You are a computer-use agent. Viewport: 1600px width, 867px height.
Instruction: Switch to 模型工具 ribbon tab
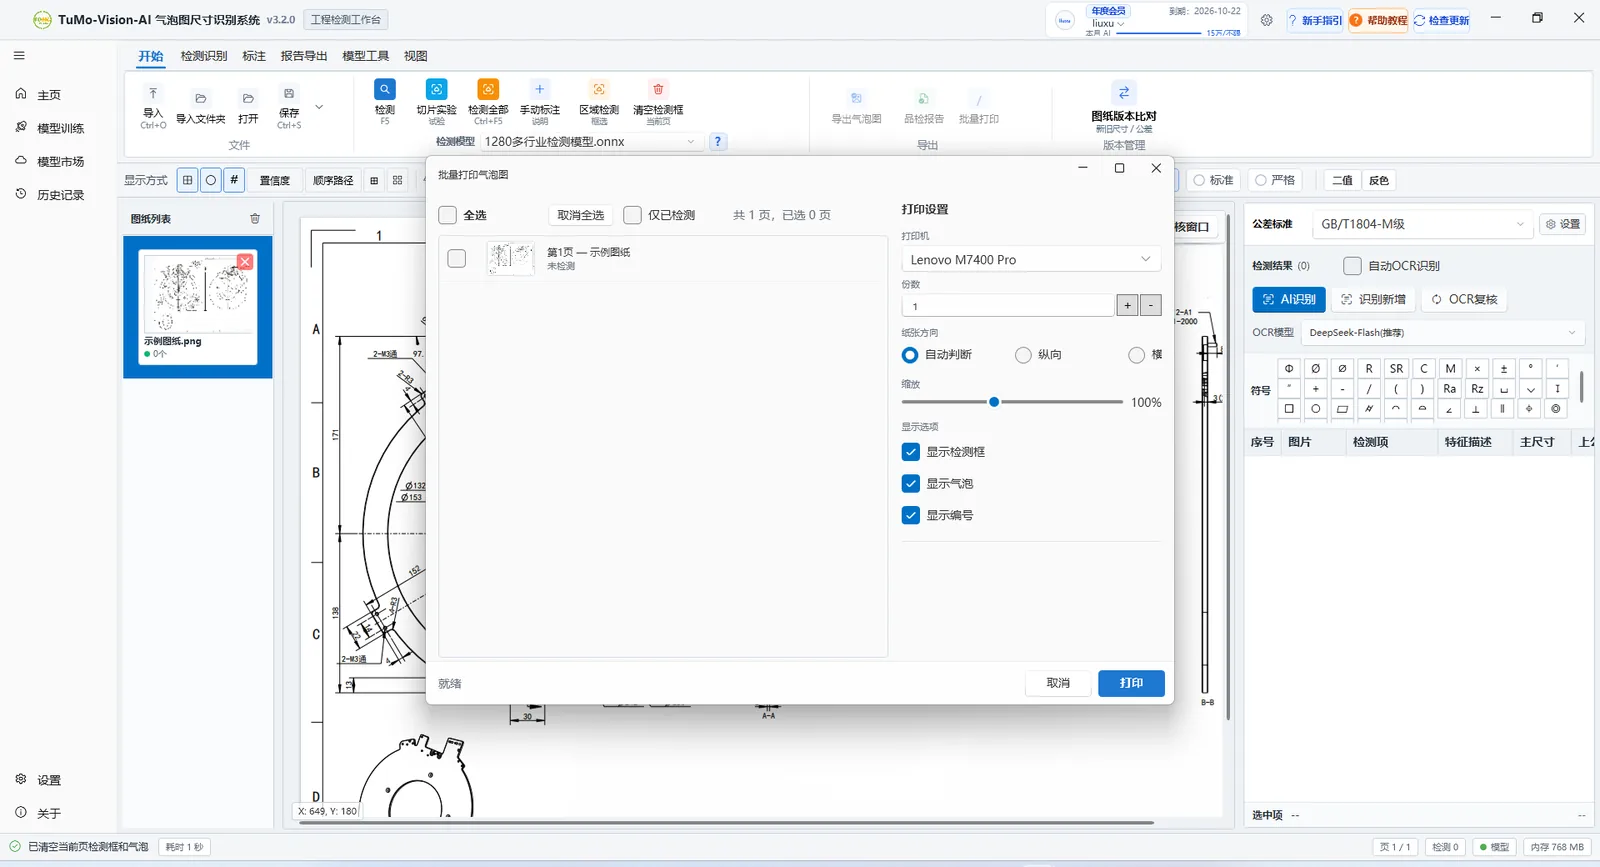(365, 56)
